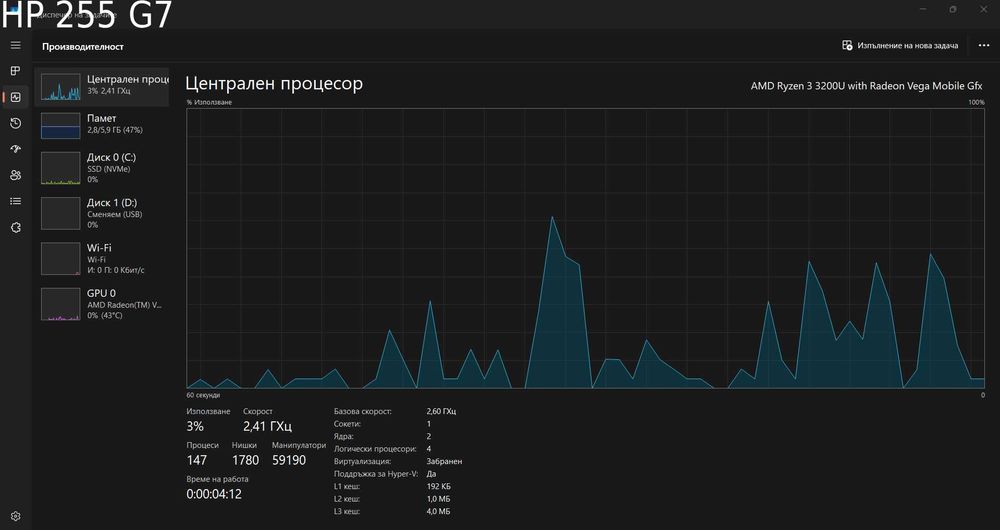
Task: Select the Wi-Fi performance item
Action: coord(102,258)
